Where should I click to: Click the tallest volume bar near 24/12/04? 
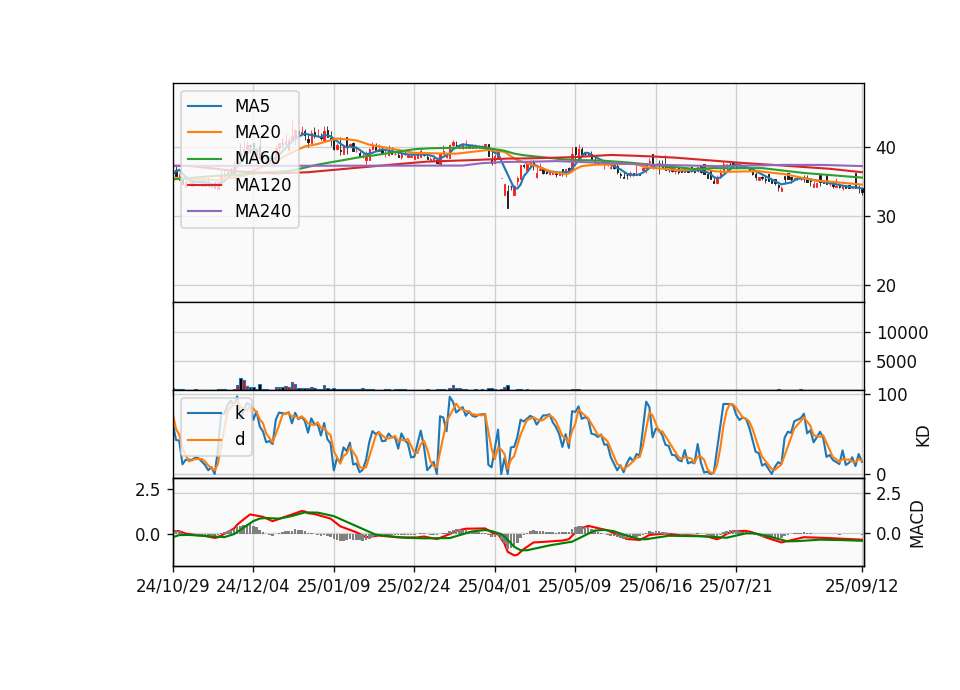pyautogui.click(x=241, y=384)
